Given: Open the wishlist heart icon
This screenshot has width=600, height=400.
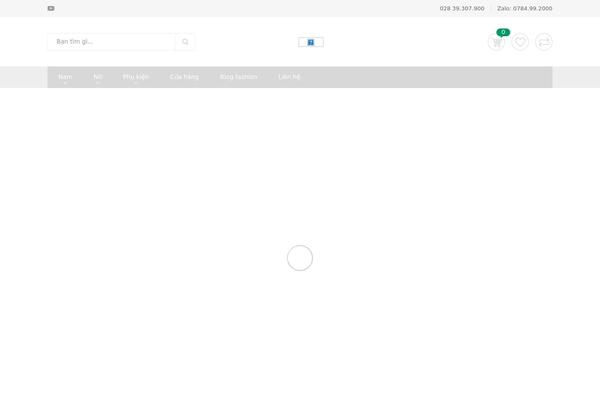Looking at the screenshot, I should [520, 42].
